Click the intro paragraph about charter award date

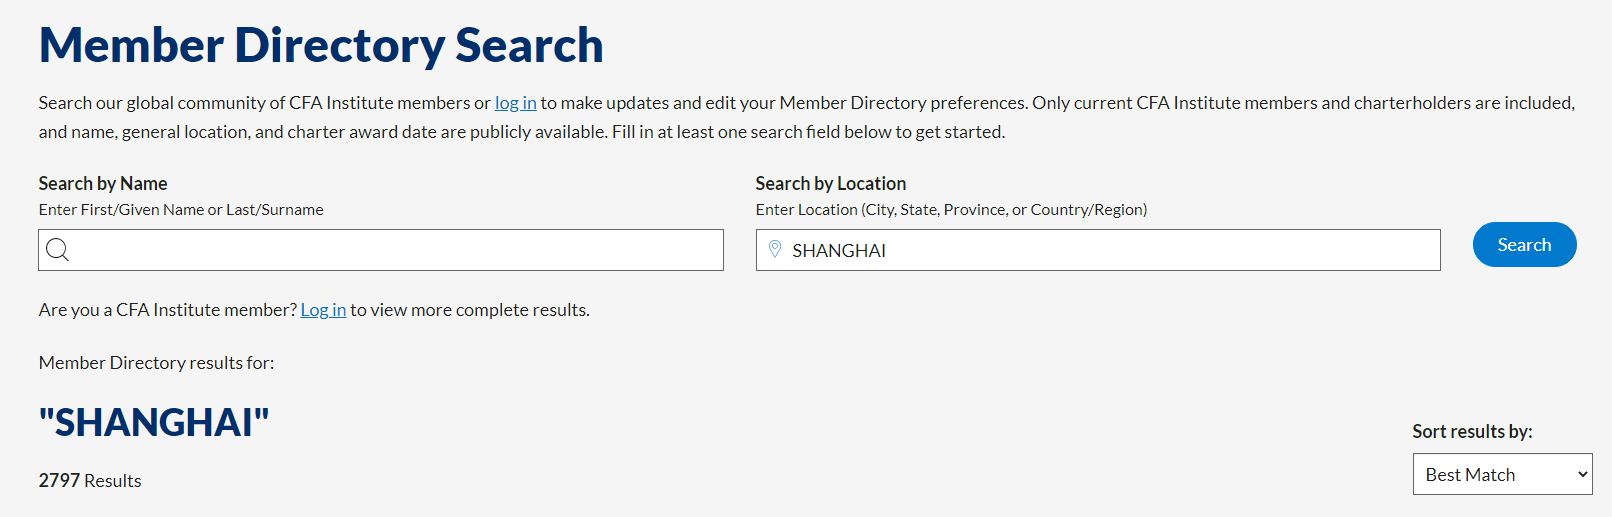point(807,117)
